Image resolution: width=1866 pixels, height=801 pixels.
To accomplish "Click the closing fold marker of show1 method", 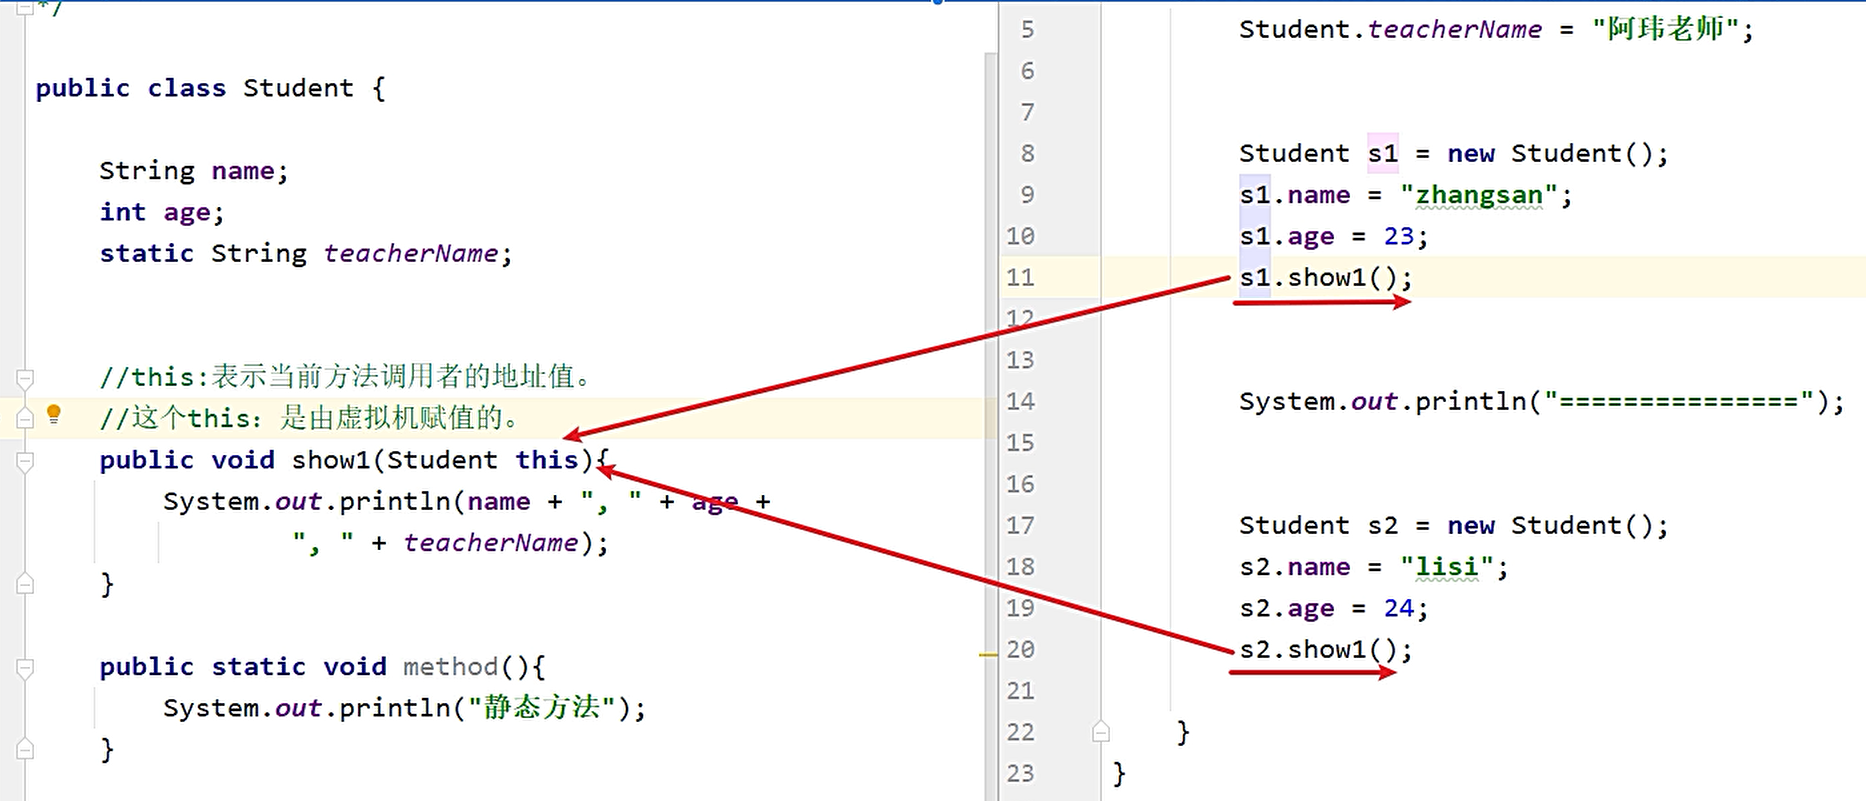I will click(x=25, y=584).
